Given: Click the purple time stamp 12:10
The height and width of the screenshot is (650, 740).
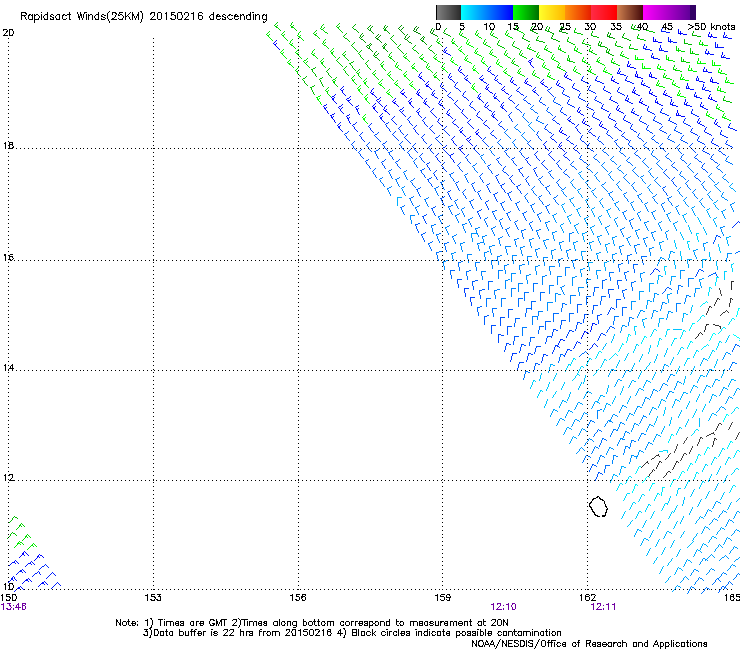Looking at the screenshot, I should [503, 607].
